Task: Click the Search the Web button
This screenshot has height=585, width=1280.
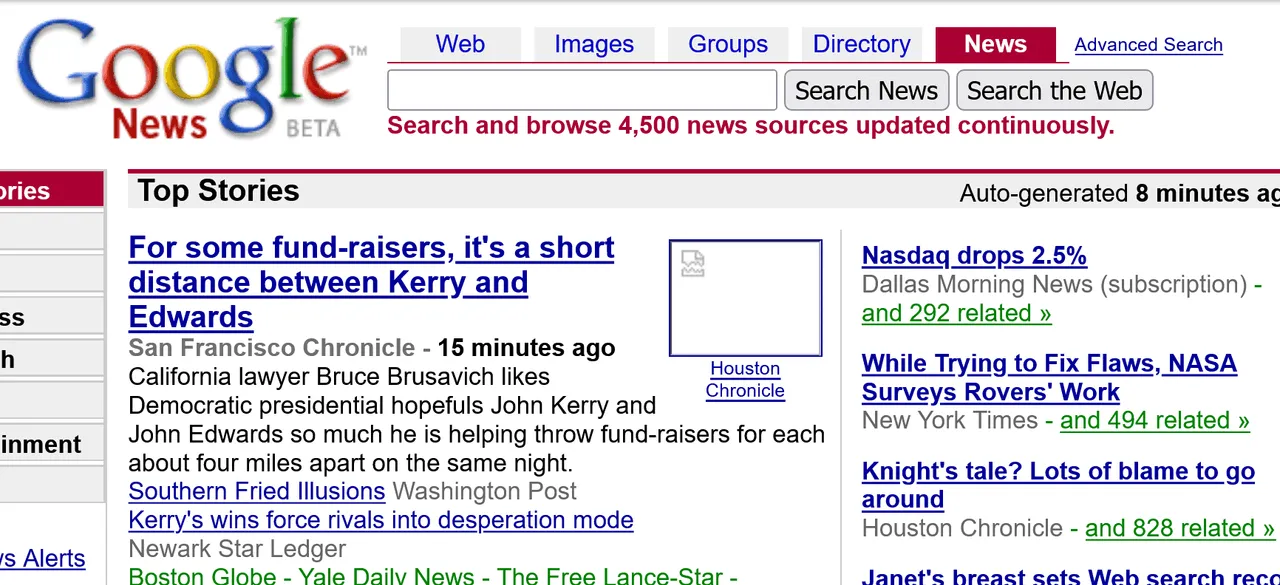Action: [x=1054, y=90]
